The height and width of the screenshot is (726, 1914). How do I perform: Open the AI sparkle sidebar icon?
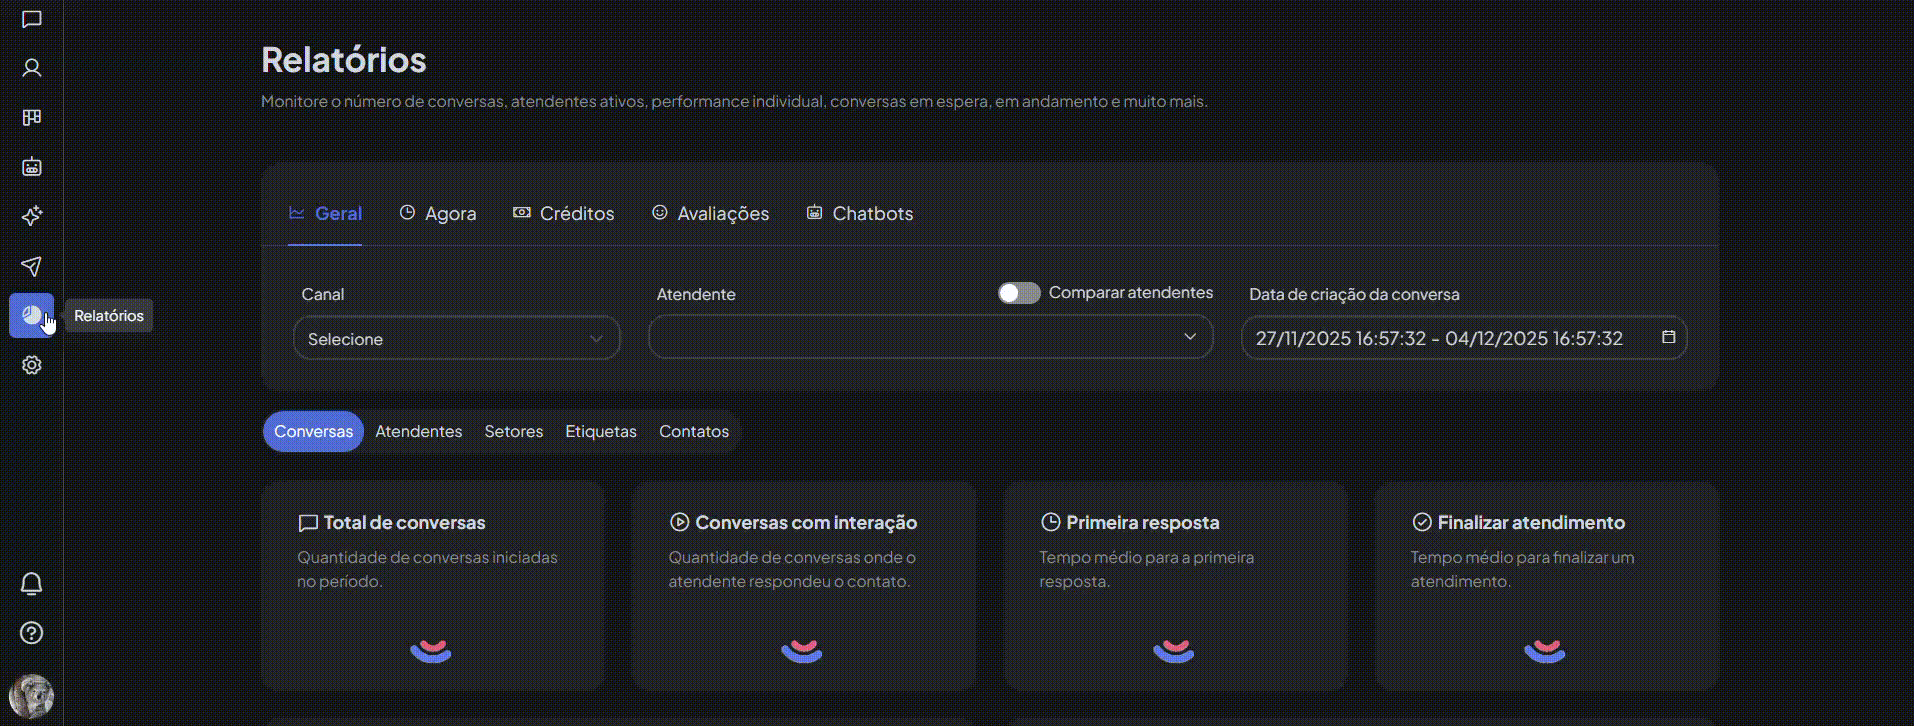(32, 216)
